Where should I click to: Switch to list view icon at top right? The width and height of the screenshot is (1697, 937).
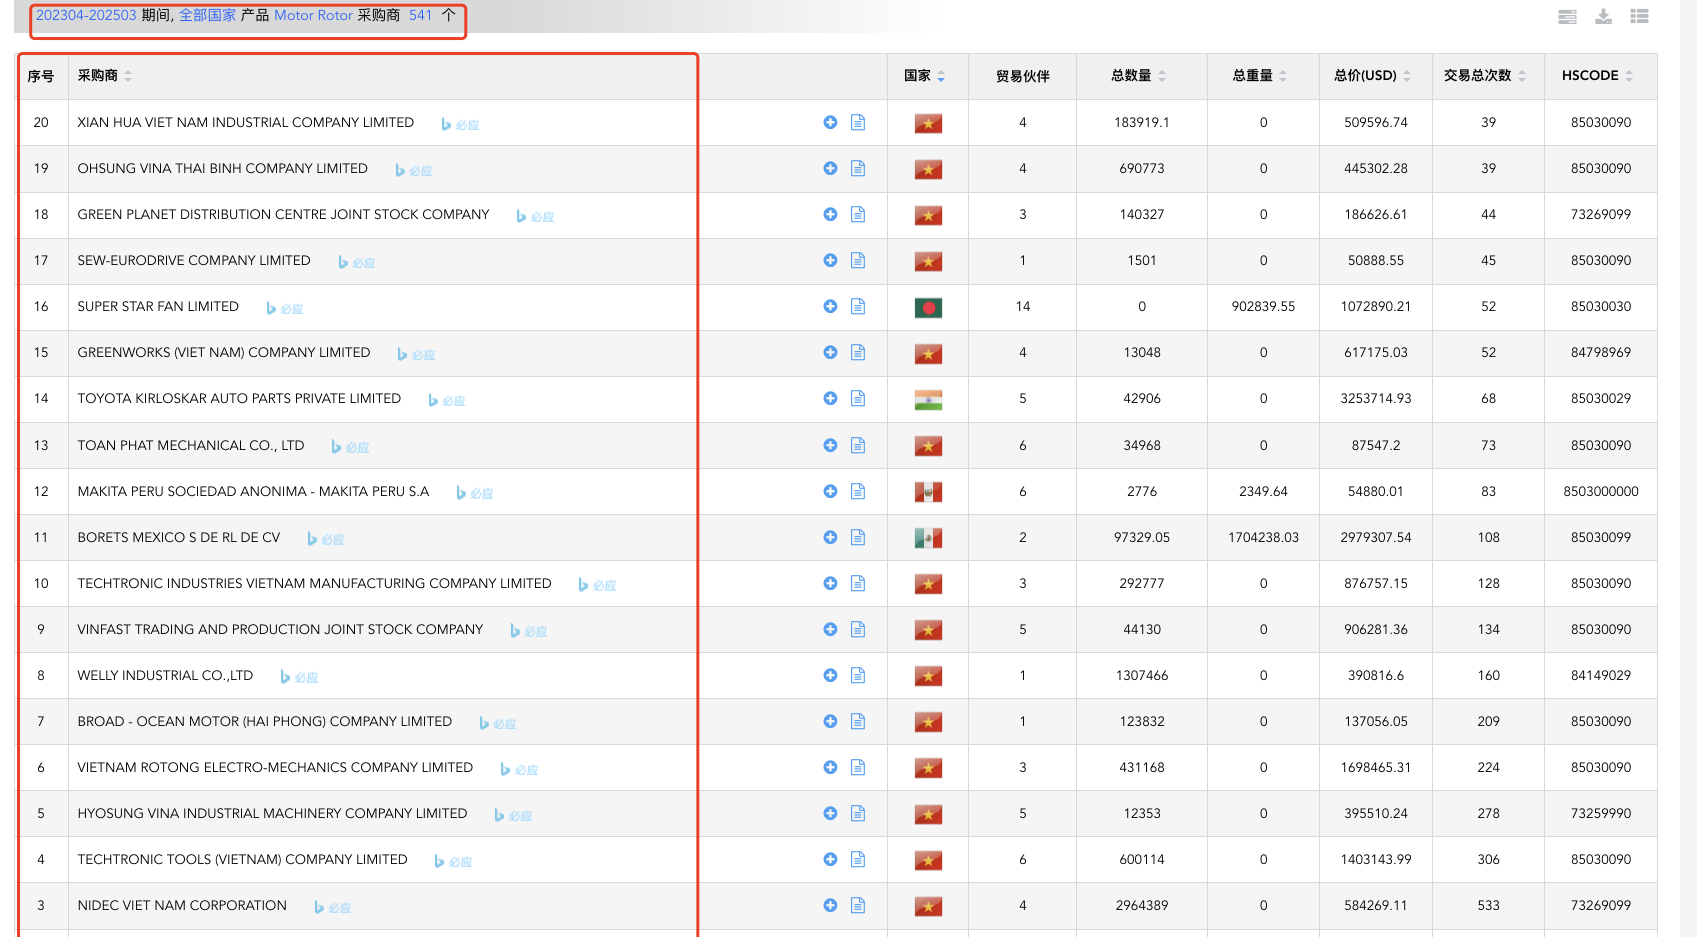(x=1639, y=16)
